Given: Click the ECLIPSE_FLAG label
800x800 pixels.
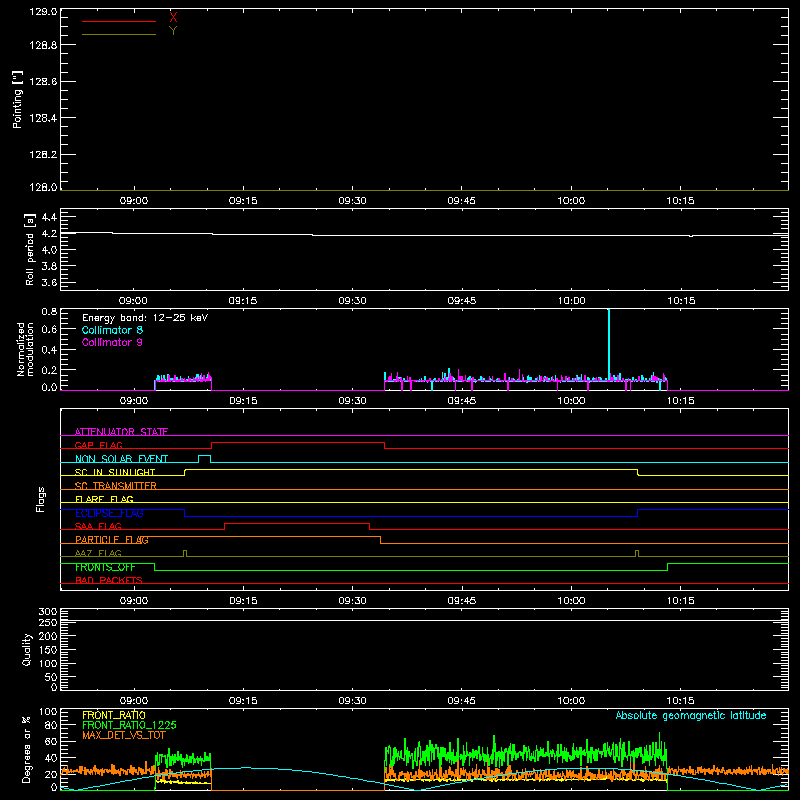Looking at the screenshot, I should pos(109,513).
